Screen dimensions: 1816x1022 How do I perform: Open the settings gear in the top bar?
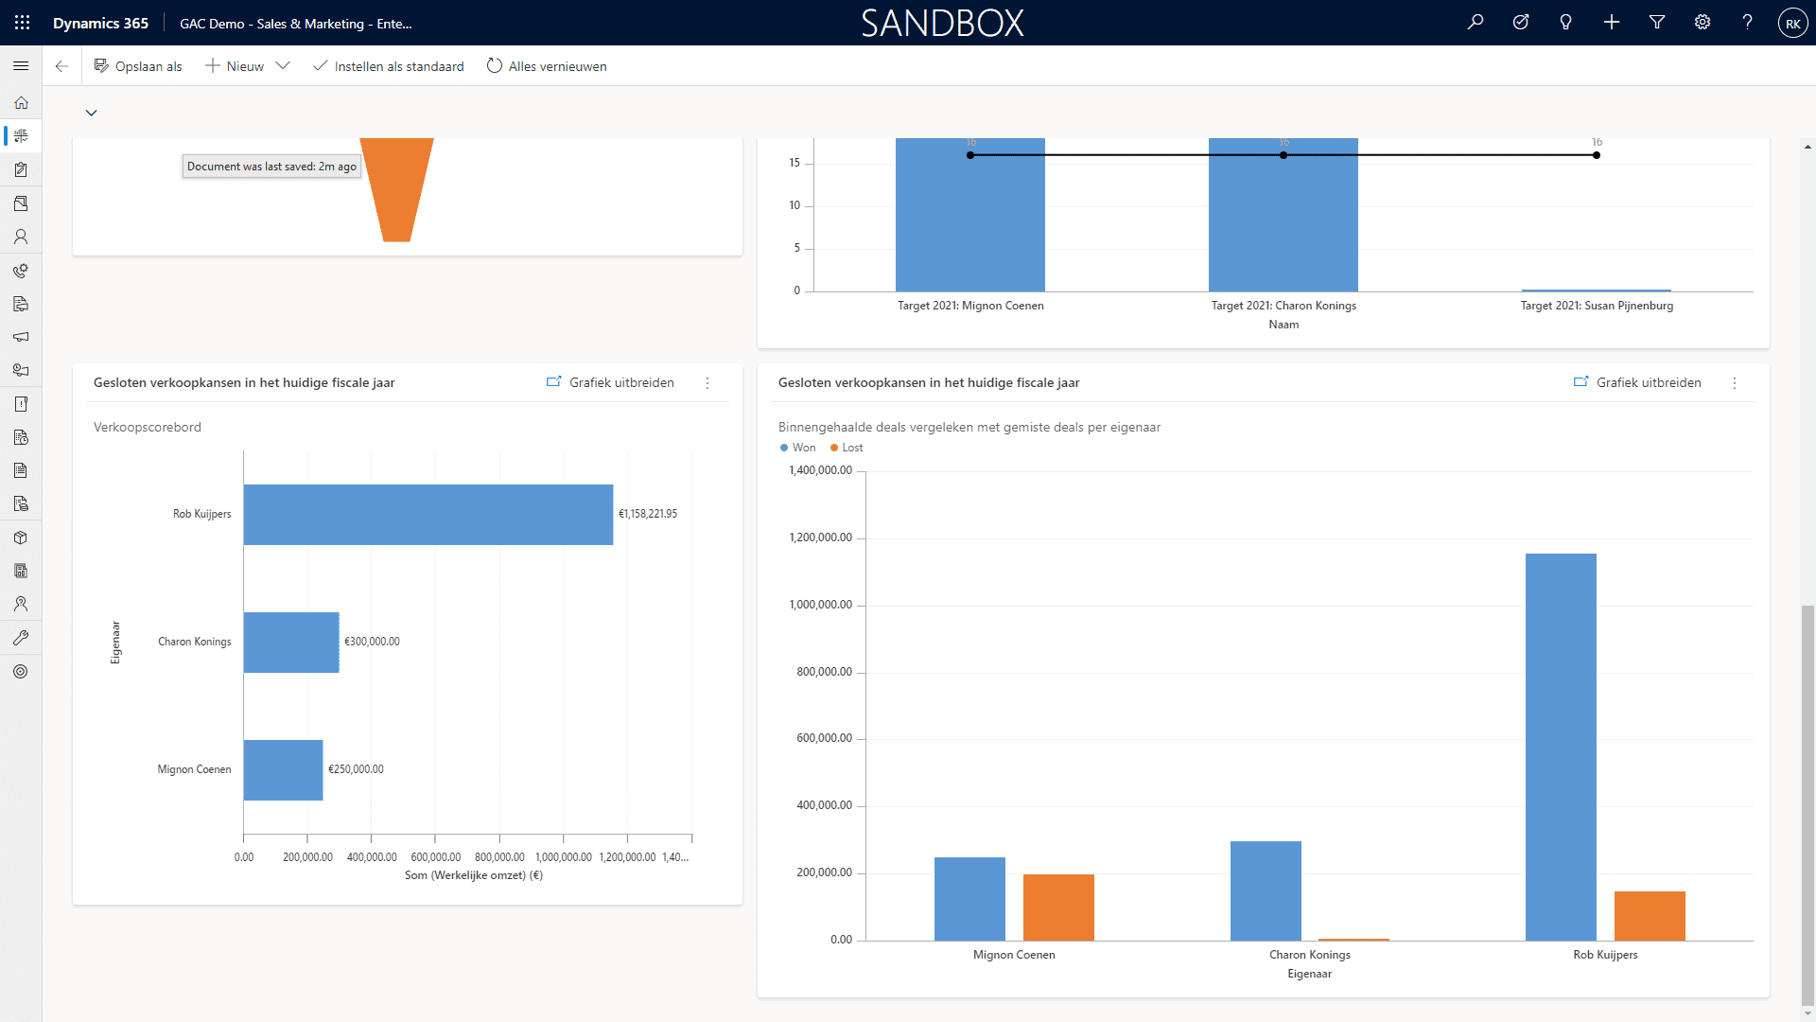coord(1702,22)
